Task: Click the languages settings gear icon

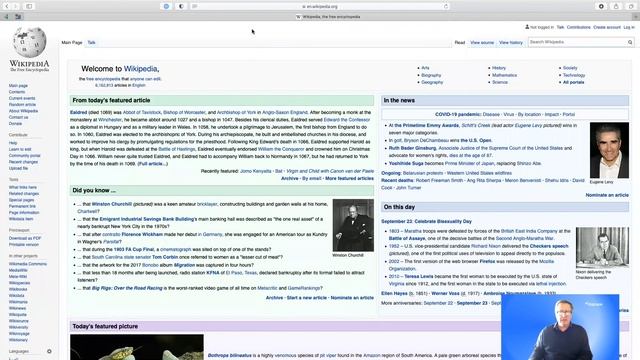Action: click(49, 351)
